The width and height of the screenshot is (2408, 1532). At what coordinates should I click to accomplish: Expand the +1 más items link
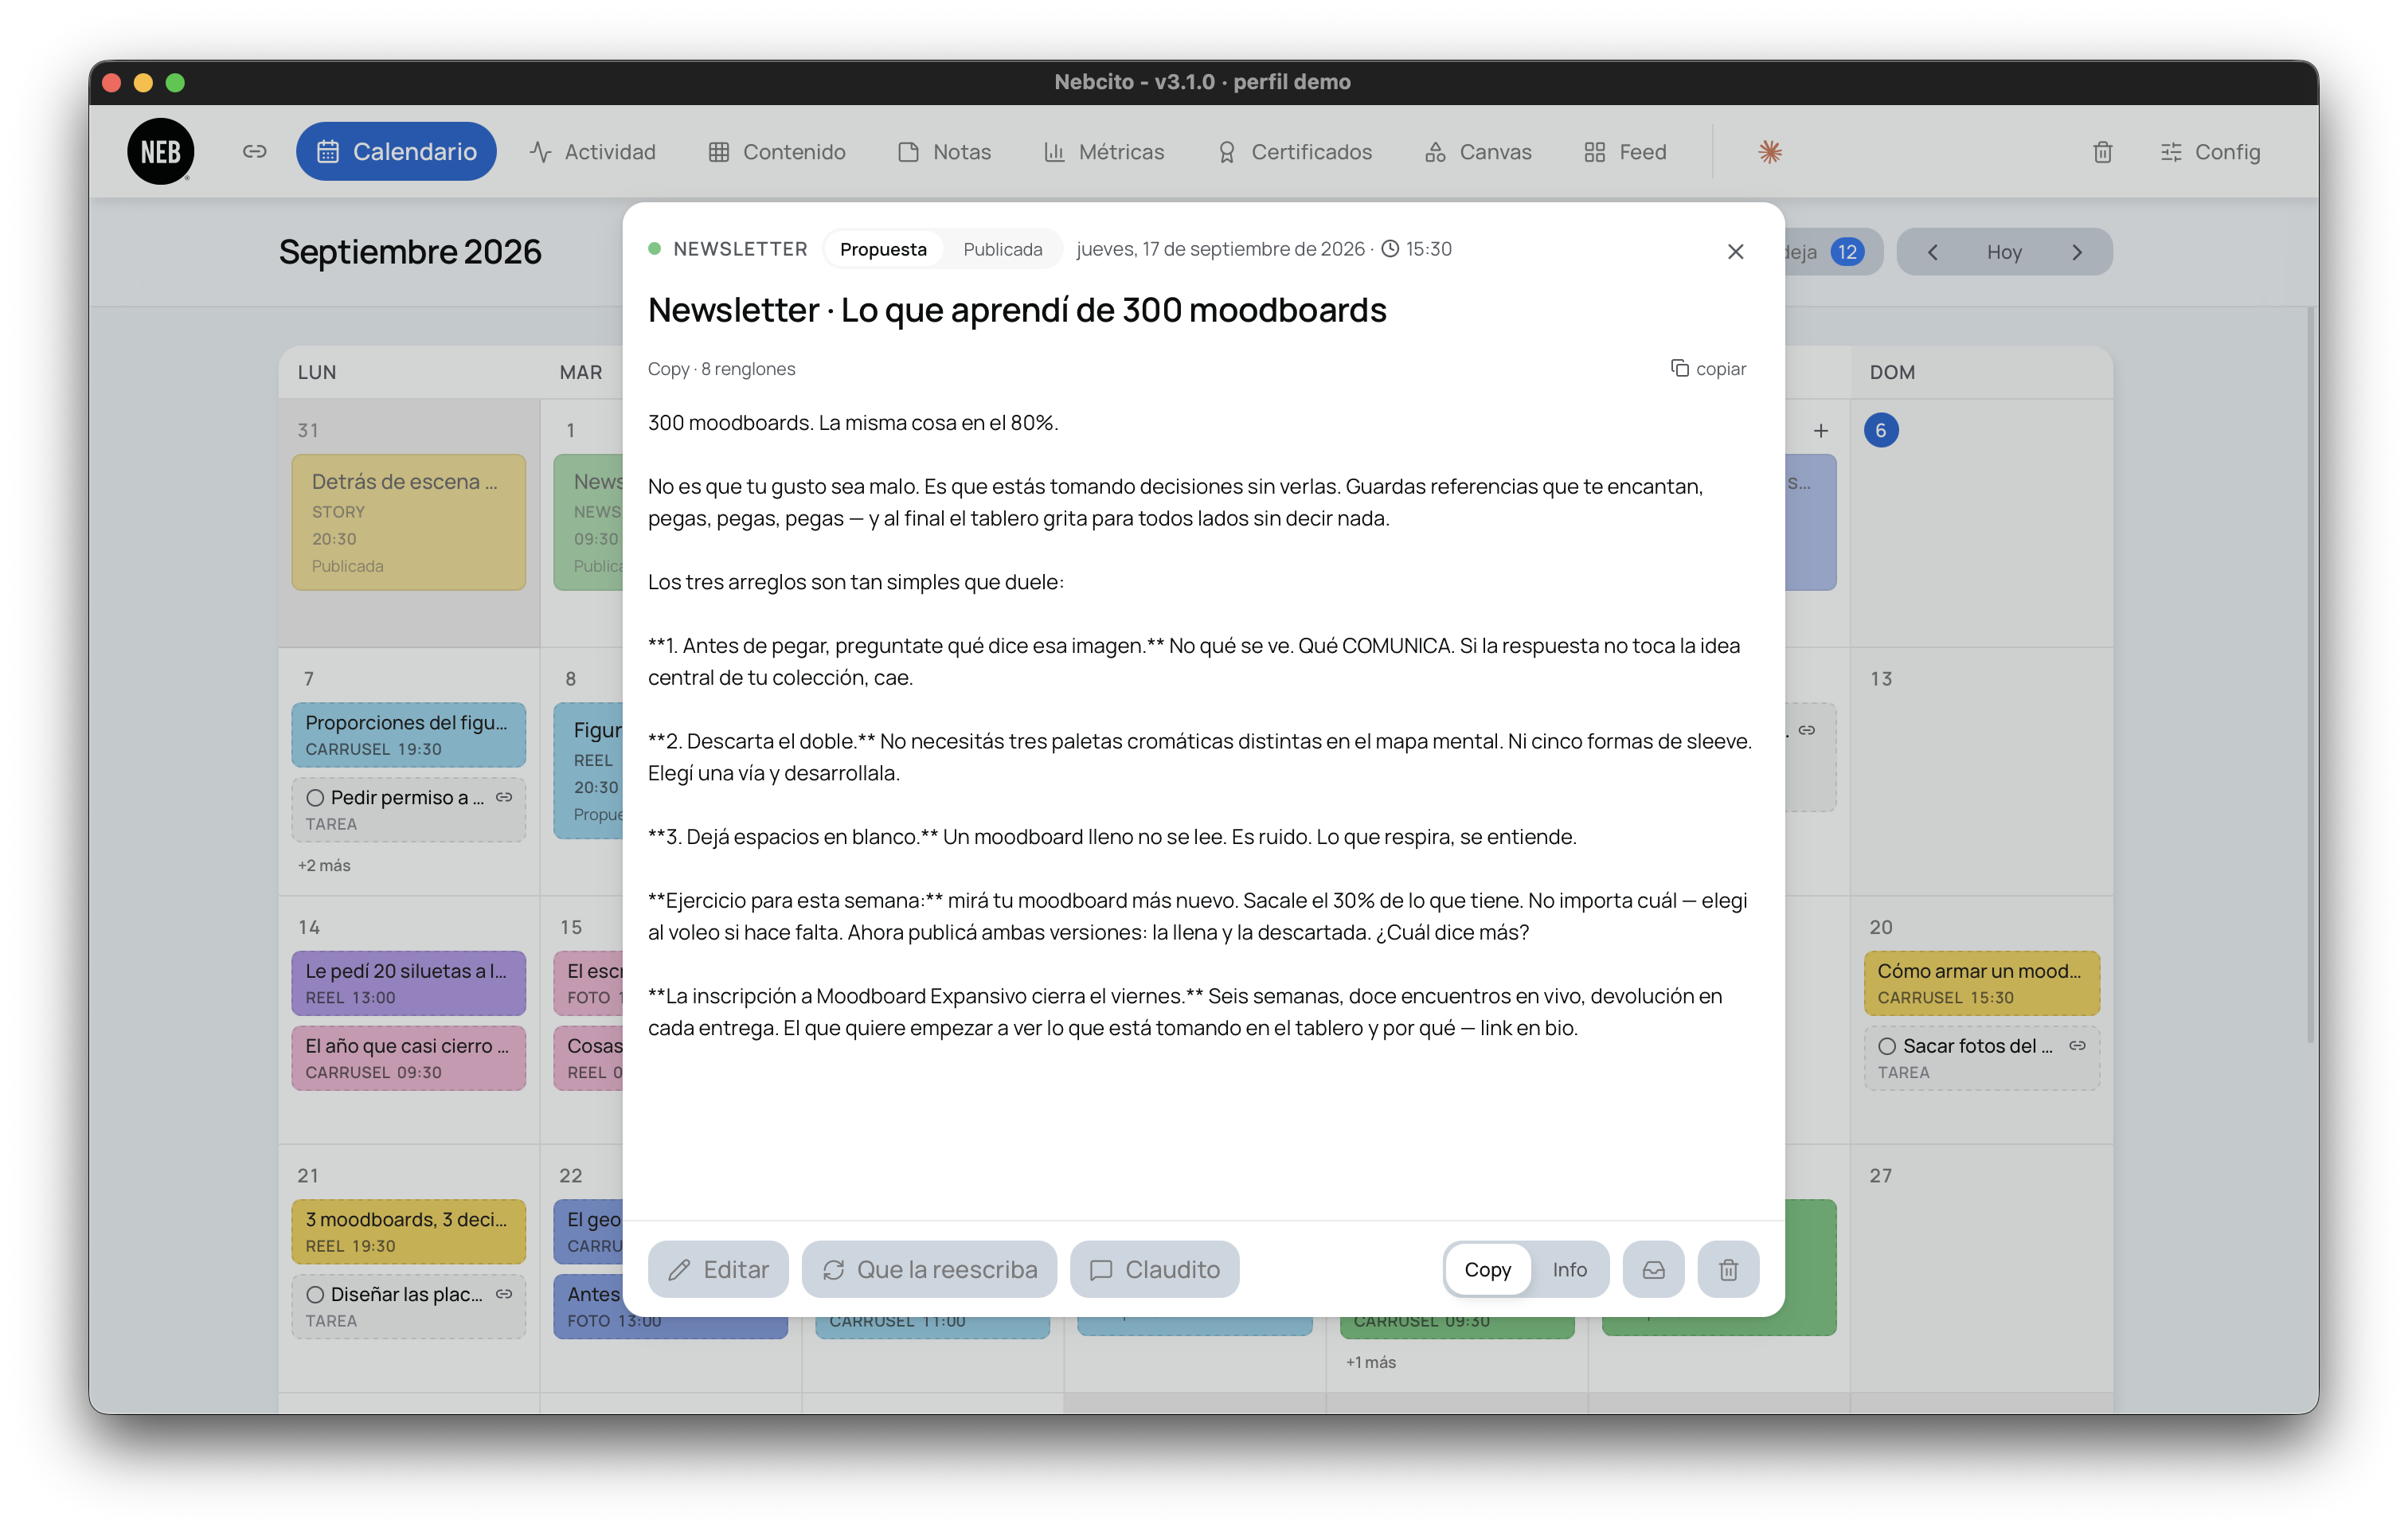click(x=1370, y=1362)
